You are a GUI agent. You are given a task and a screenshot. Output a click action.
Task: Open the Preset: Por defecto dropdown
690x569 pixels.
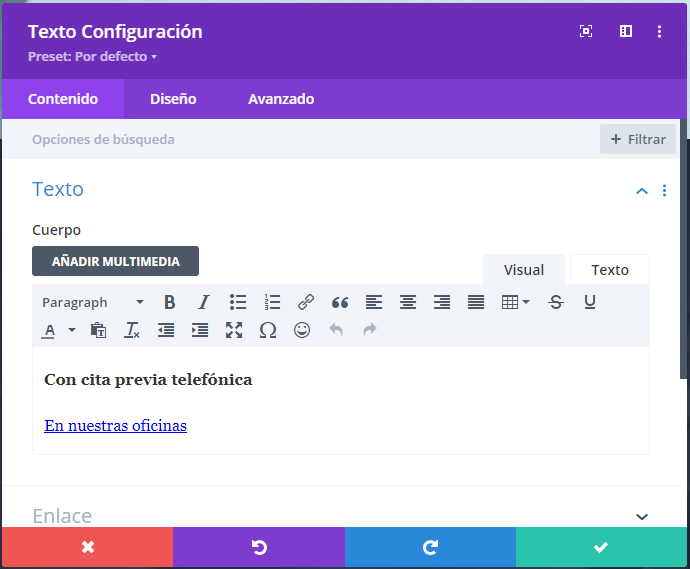[92, 57]
